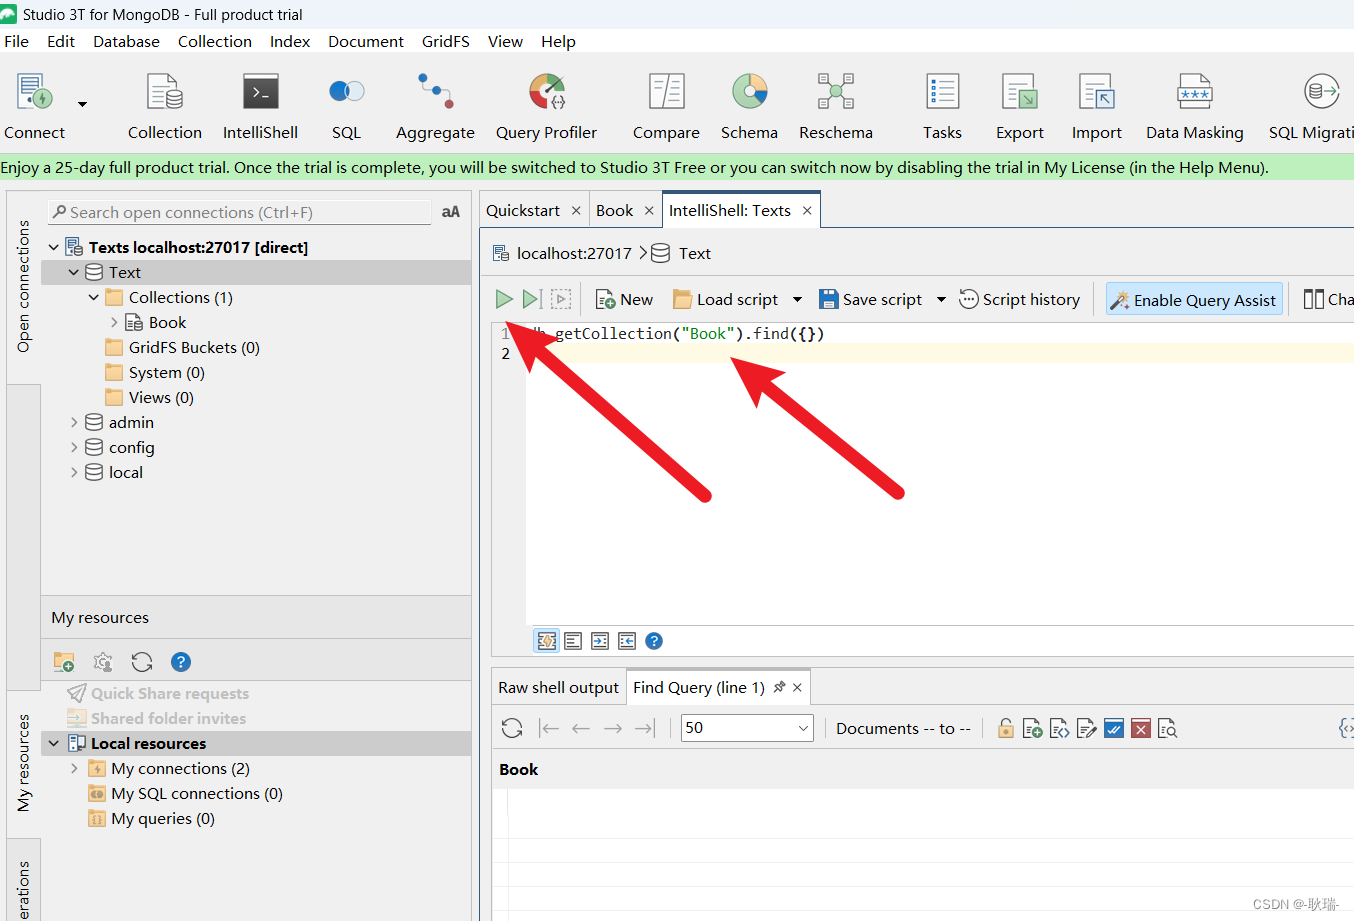
Task: Add new folder in My resources
Action: [x=64, y=662]
